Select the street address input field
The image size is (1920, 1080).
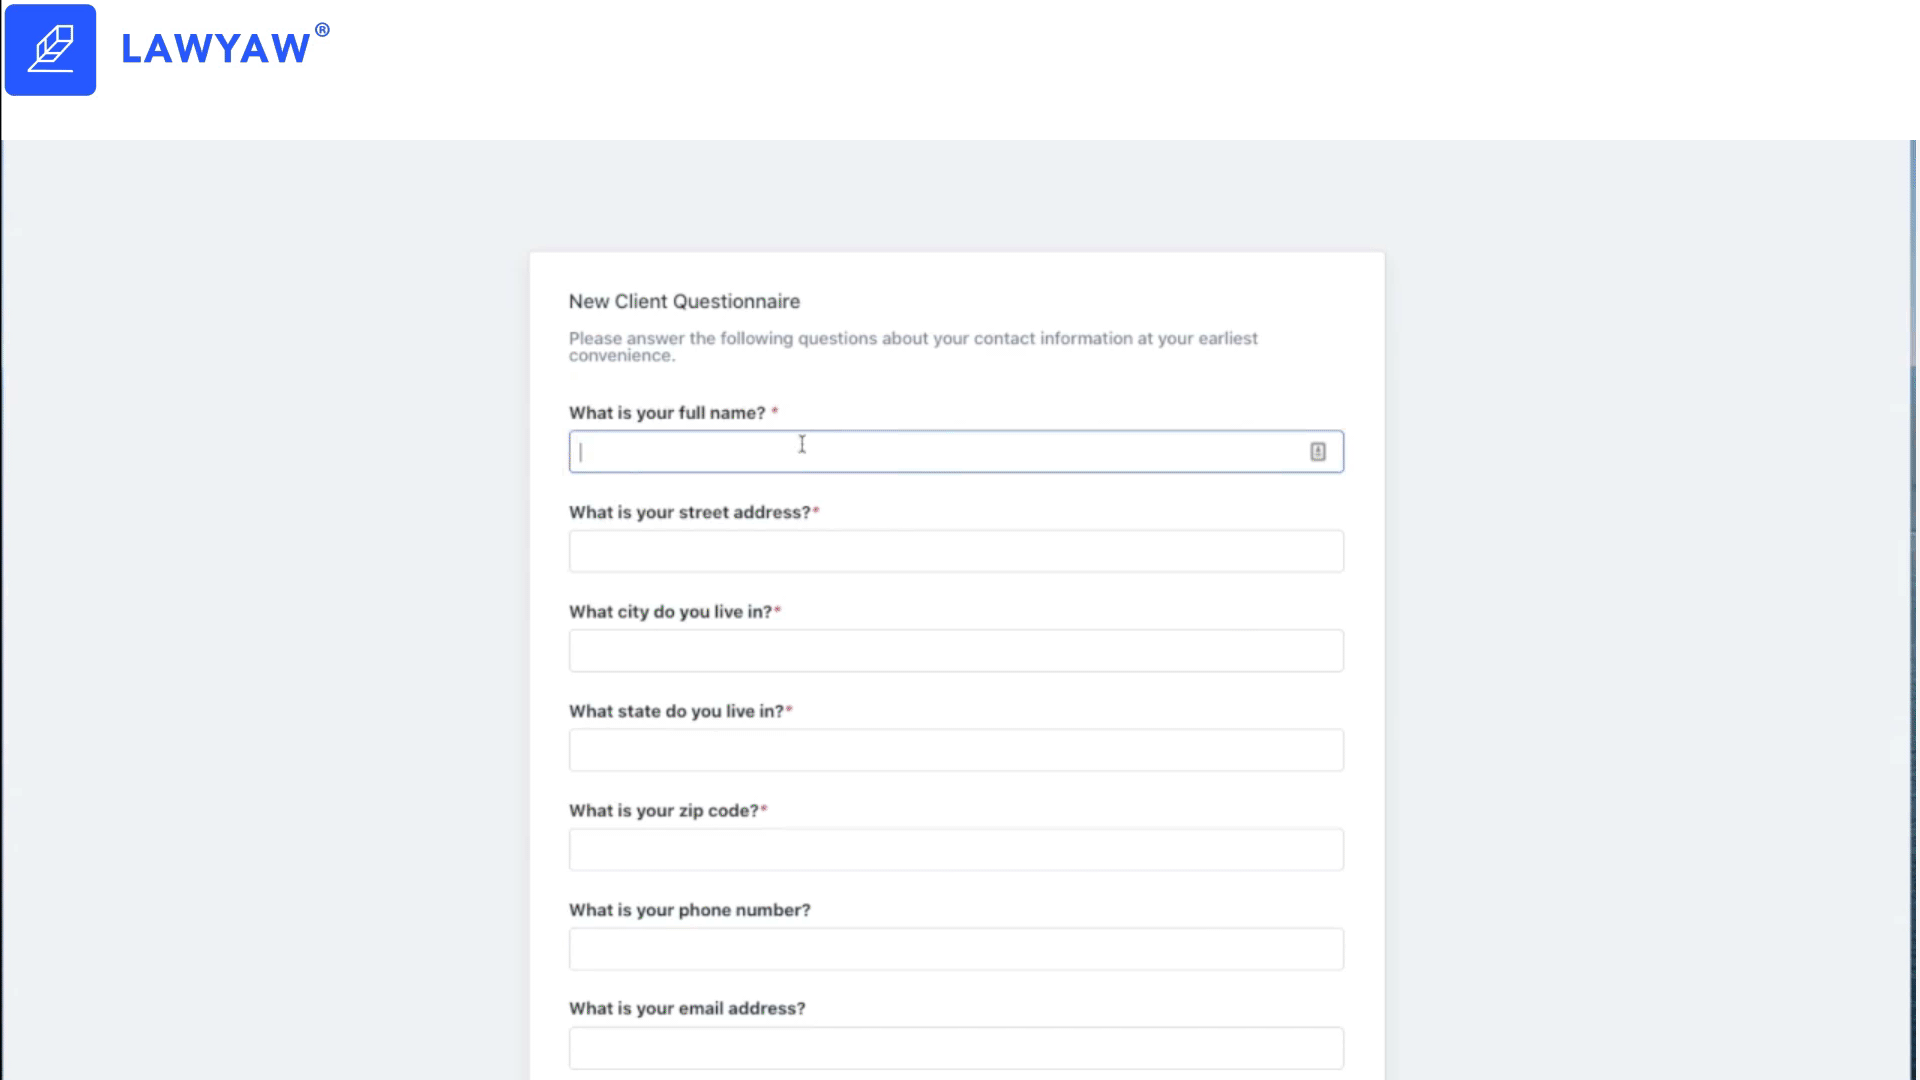point(956,551)
